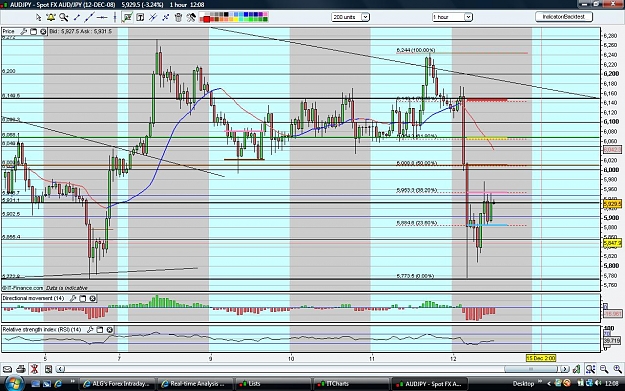Select the crossing lines drawing tool
Viewport: 625px width, 391px height.
click(153, 17)
